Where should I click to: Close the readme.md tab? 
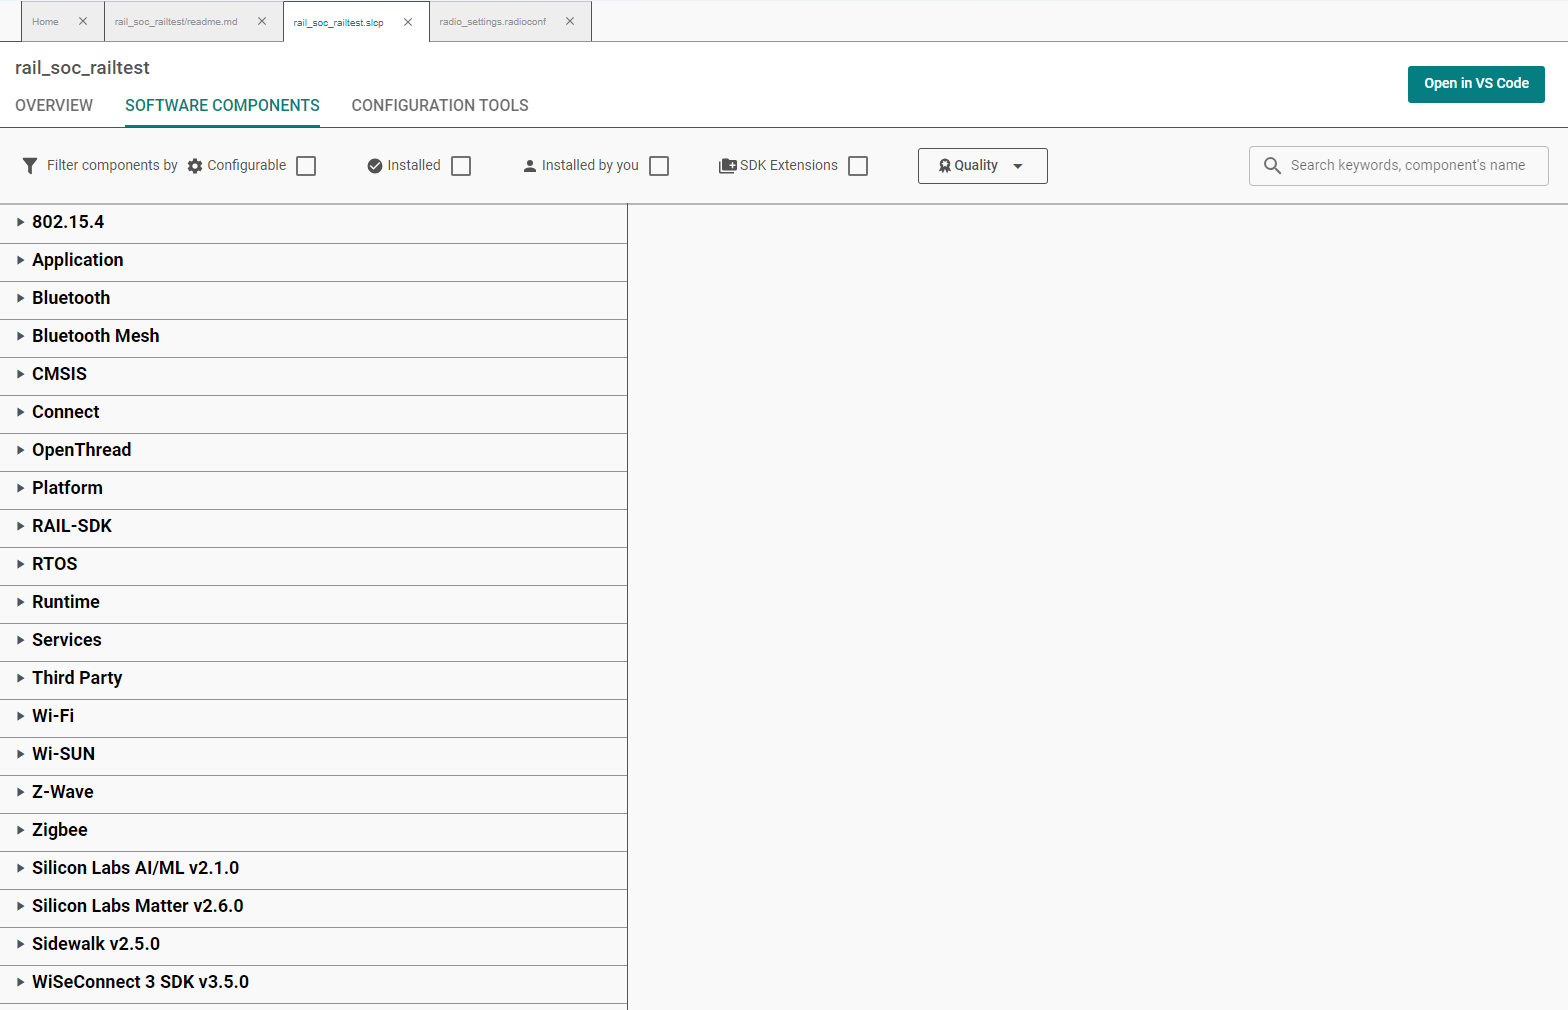tap(262, 21)
